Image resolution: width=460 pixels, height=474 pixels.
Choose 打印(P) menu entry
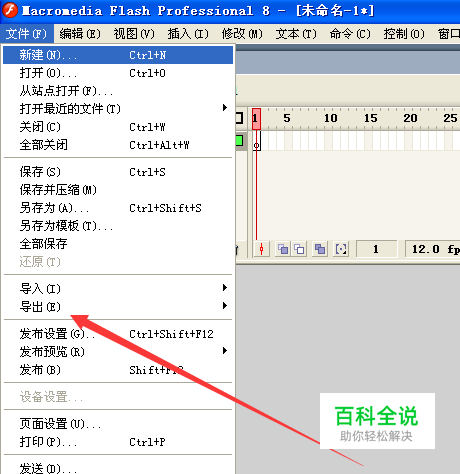(x=118, y=442)
